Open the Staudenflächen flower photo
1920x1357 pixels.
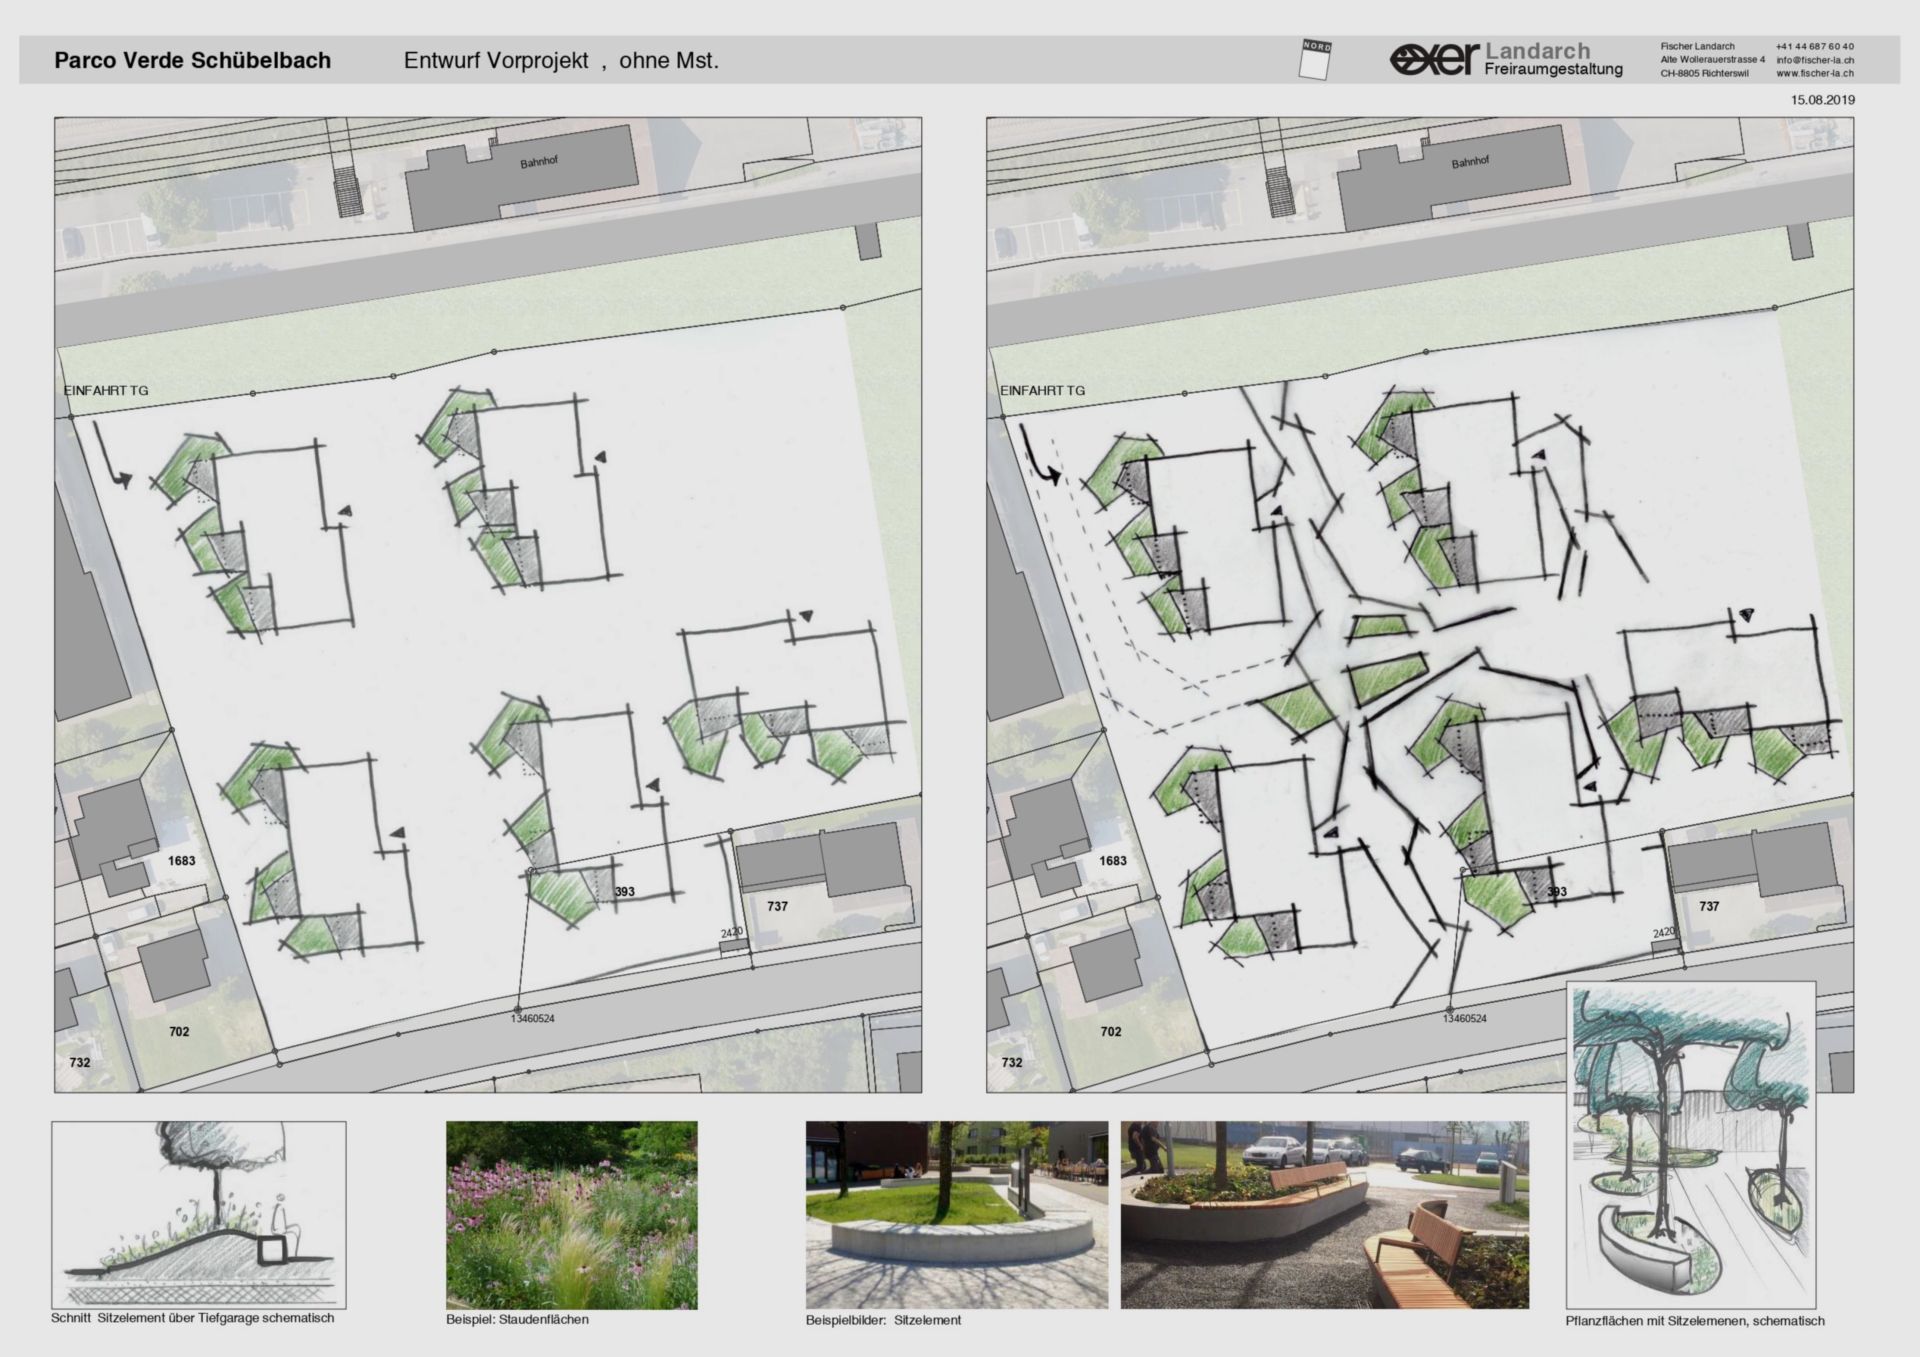click(x=571, y=1214)
